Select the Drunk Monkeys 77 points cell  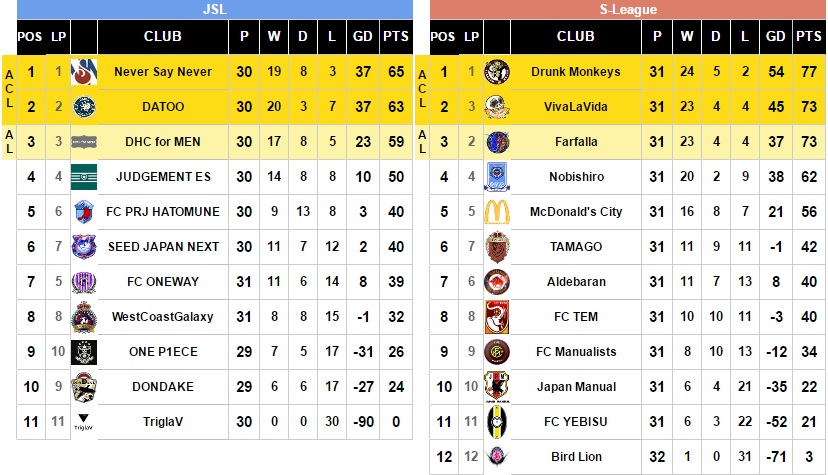click(808, 72)
